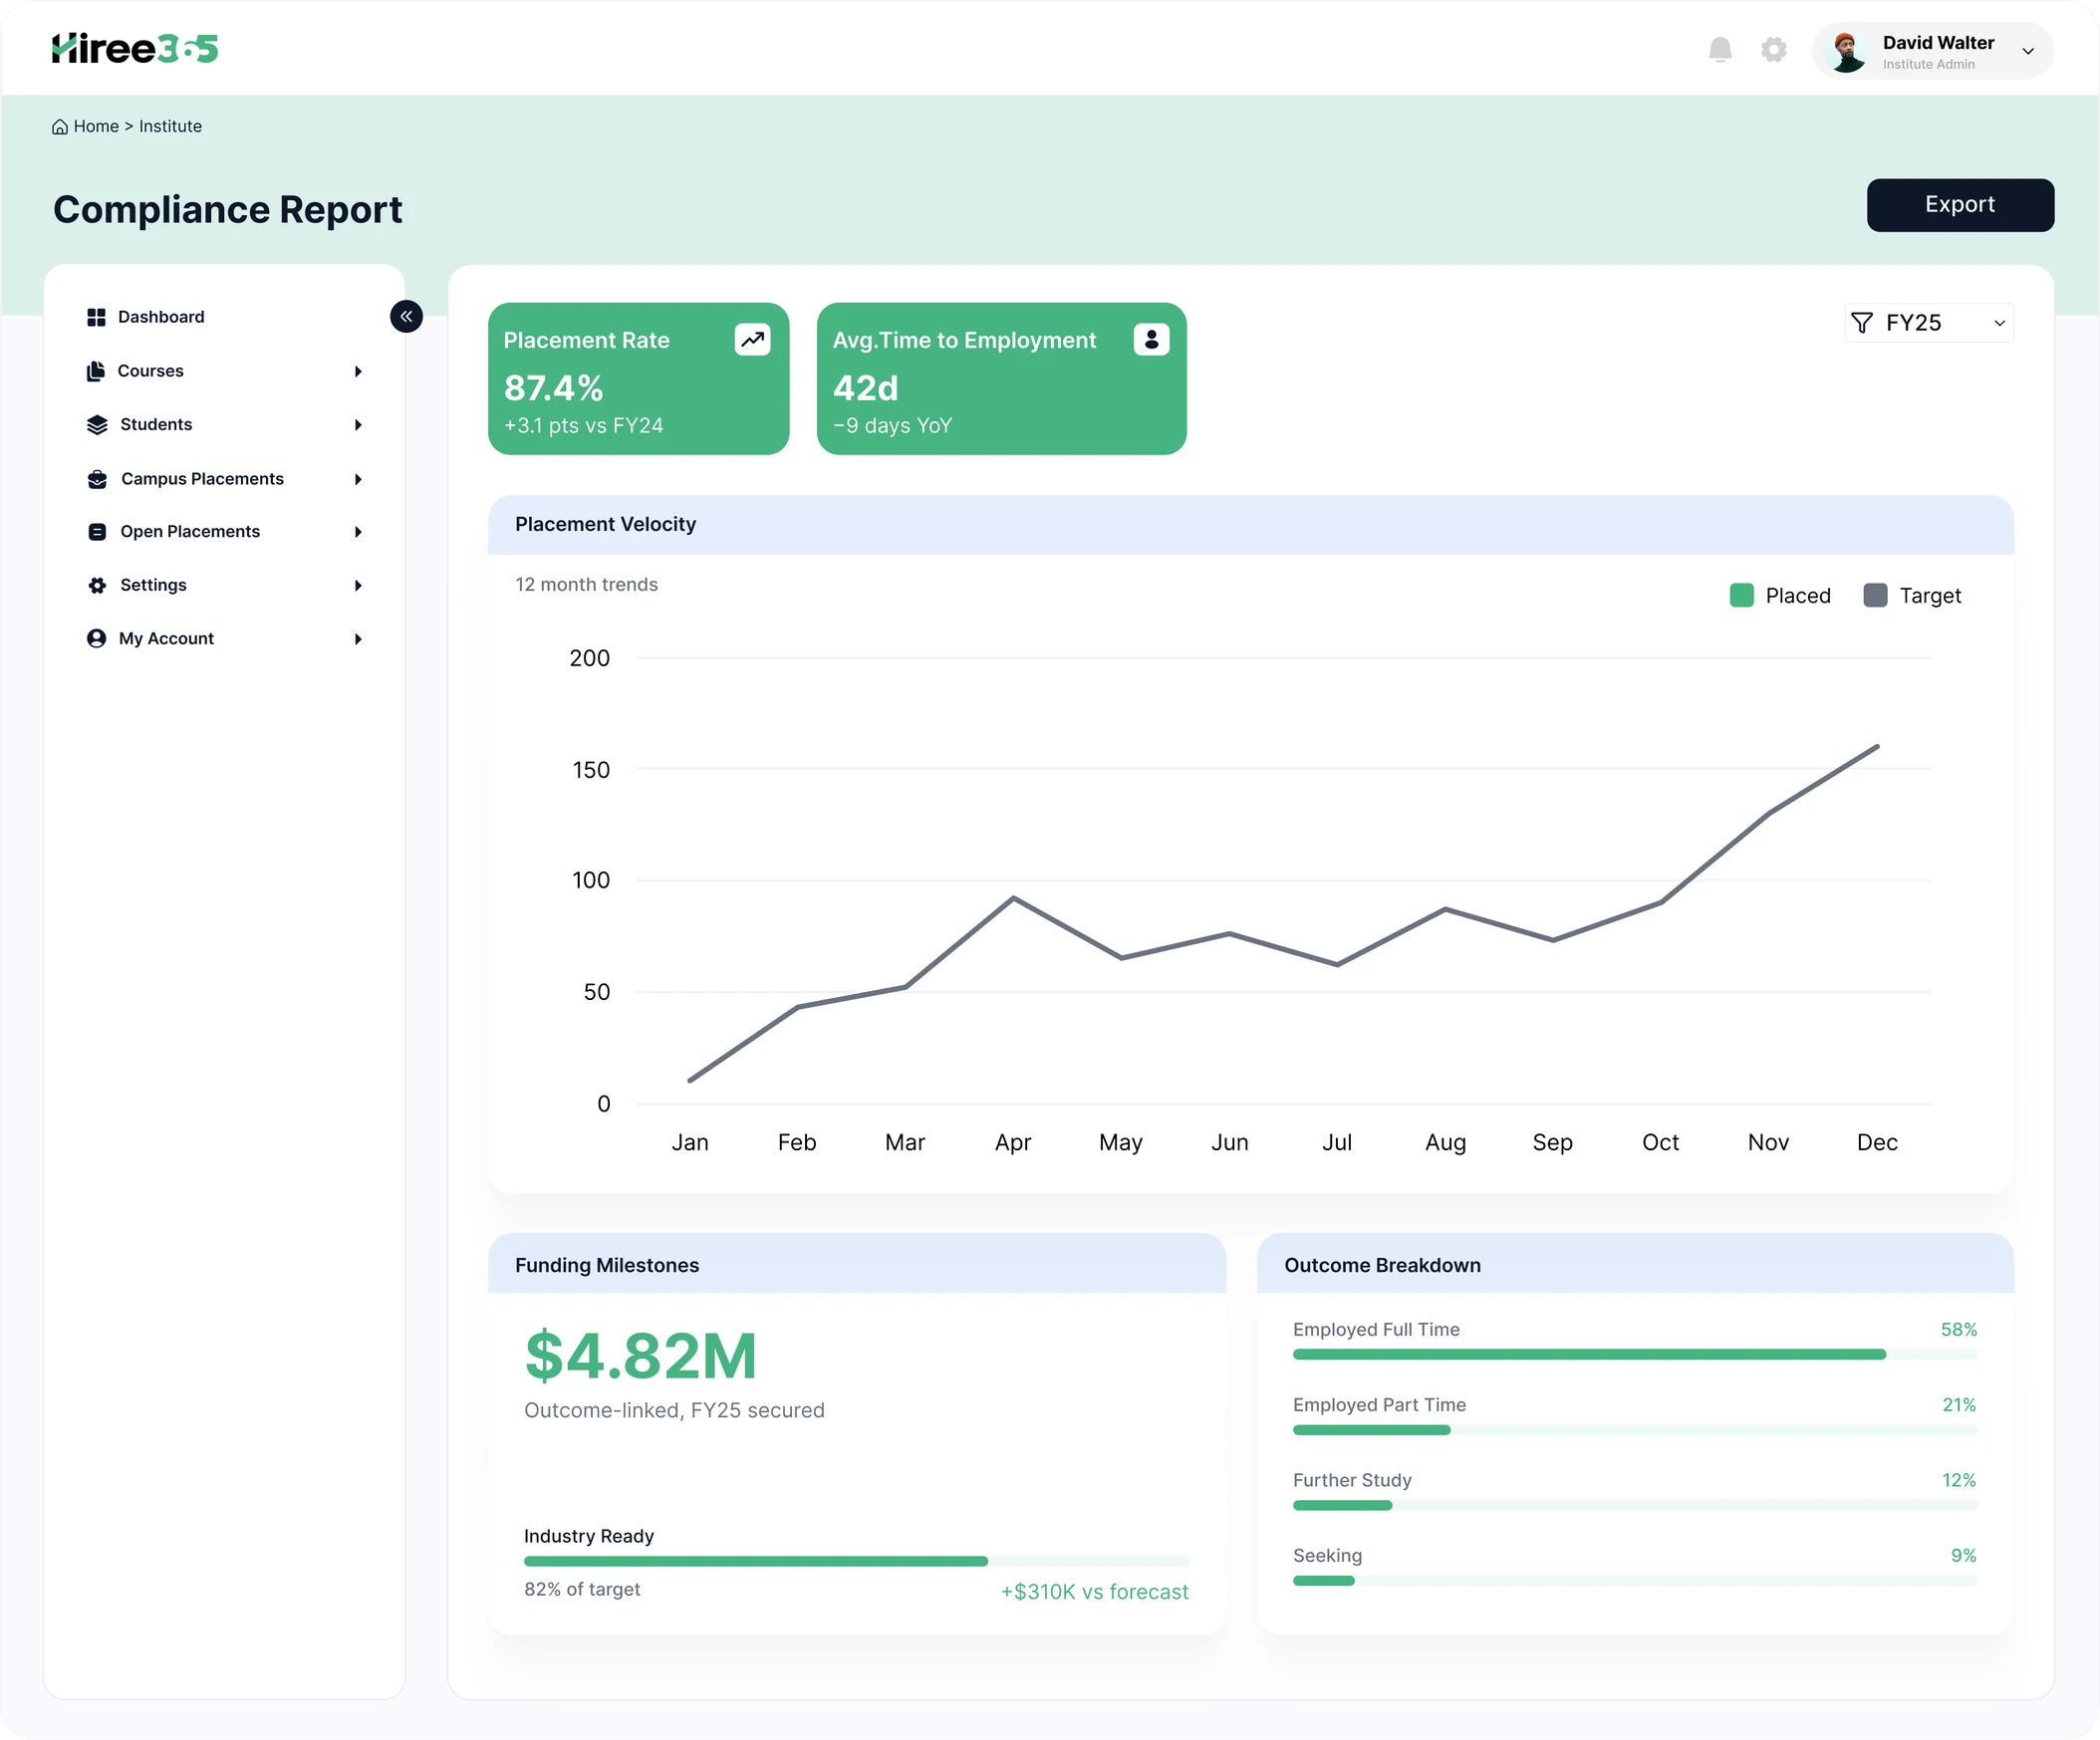The image size is (2100, 1740).
Task: Click the home icon in breadcrumb
Action: pos(60,127)
